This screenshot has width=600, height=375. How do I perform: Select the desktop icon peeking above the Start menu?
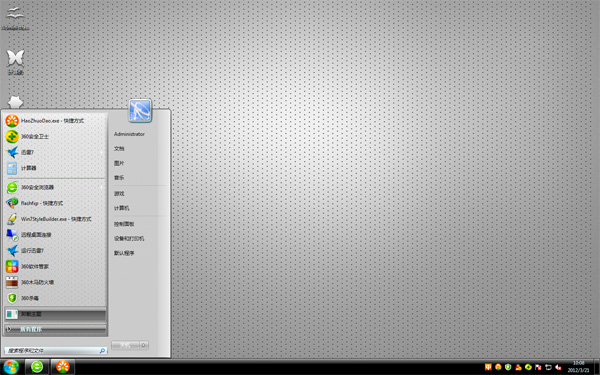coord(15,102)
